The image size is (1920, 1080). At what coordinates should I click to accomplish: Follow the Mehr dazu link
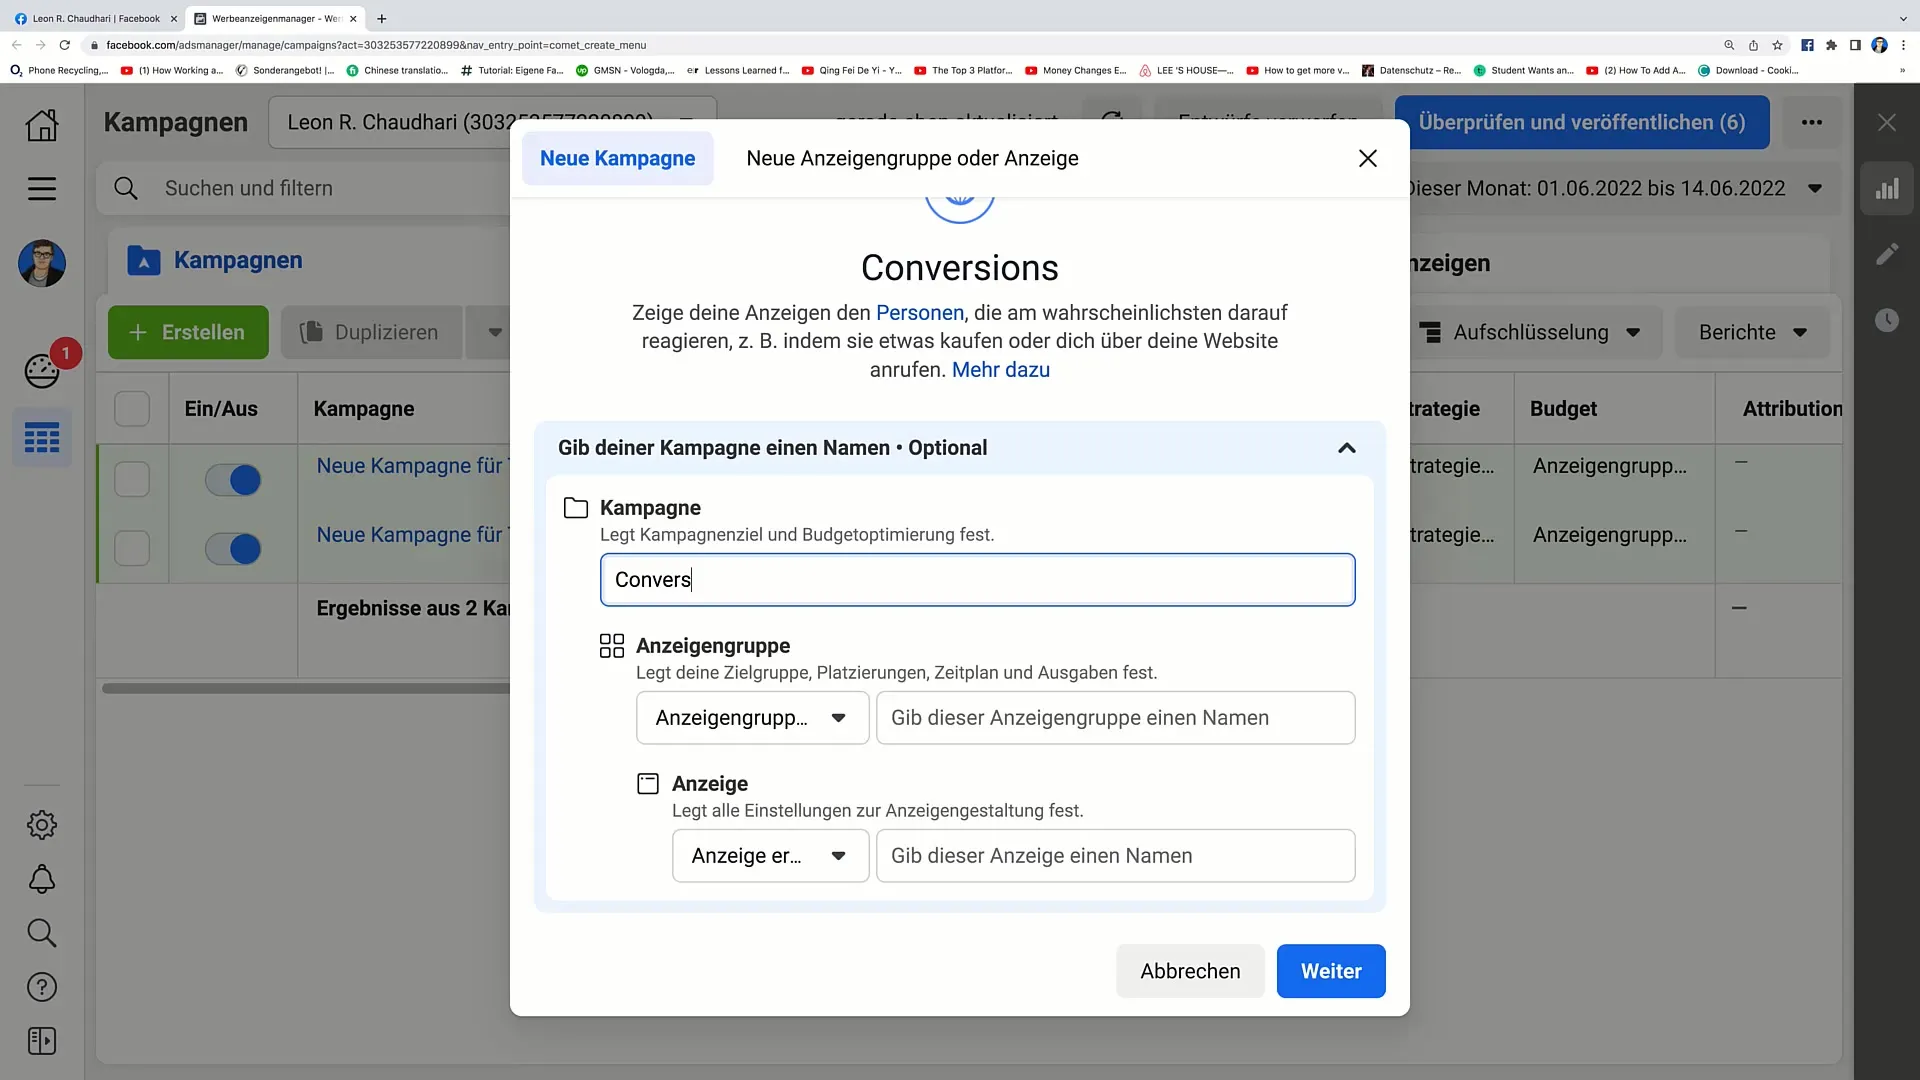pyautogui.click(x=1000, y=370)
